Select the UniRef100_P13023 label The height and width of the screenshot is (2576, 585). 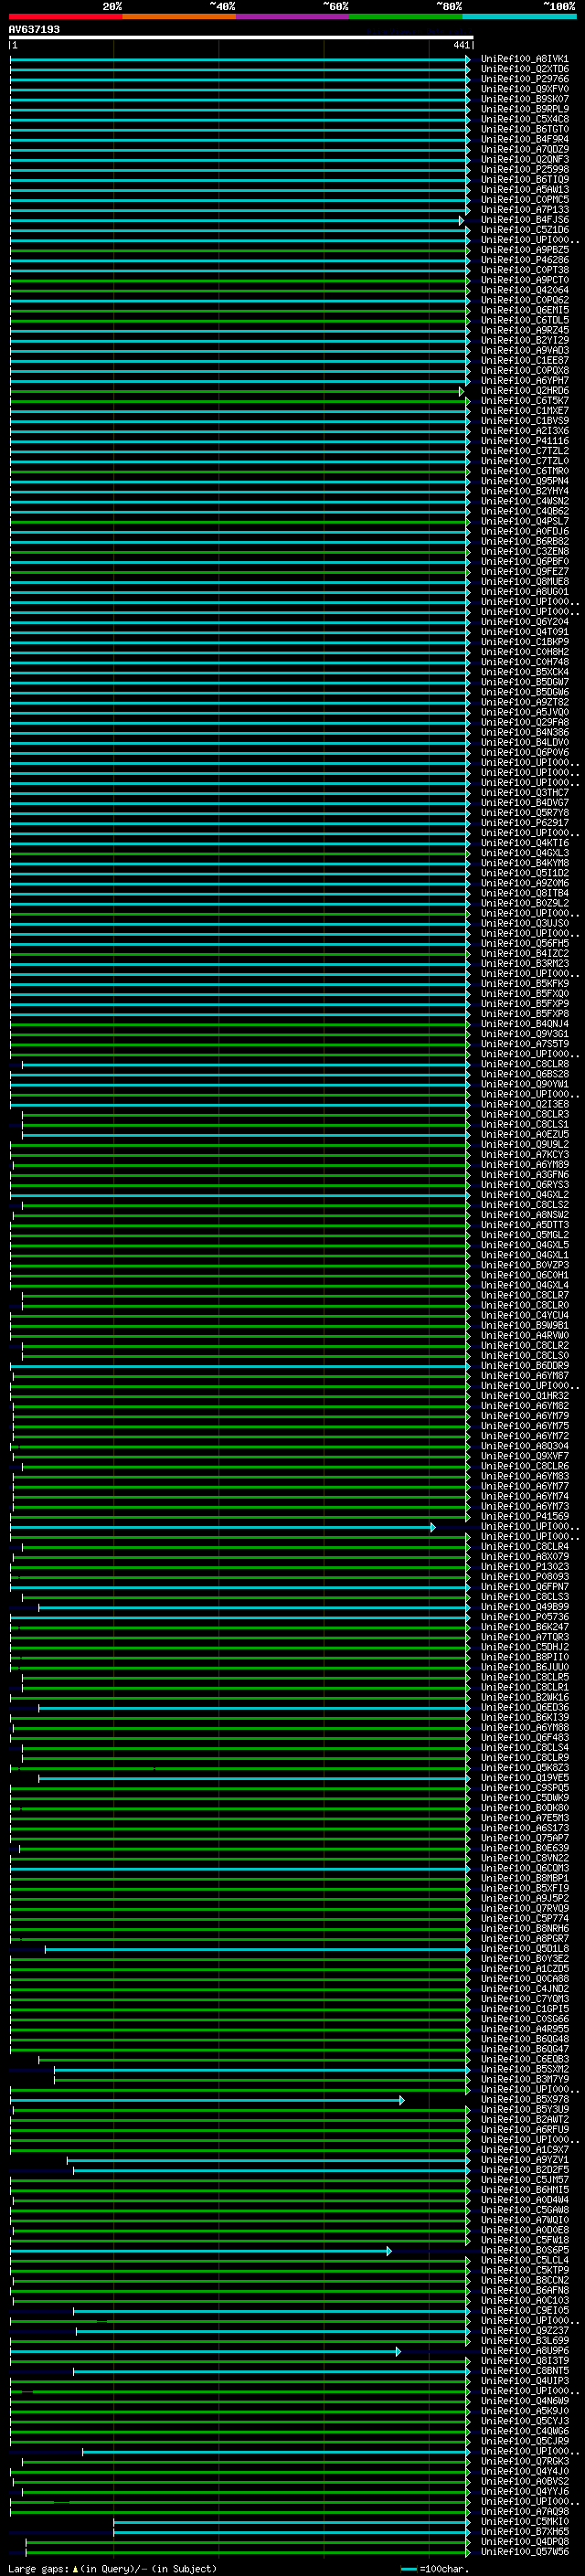(x=525, y=1567)
